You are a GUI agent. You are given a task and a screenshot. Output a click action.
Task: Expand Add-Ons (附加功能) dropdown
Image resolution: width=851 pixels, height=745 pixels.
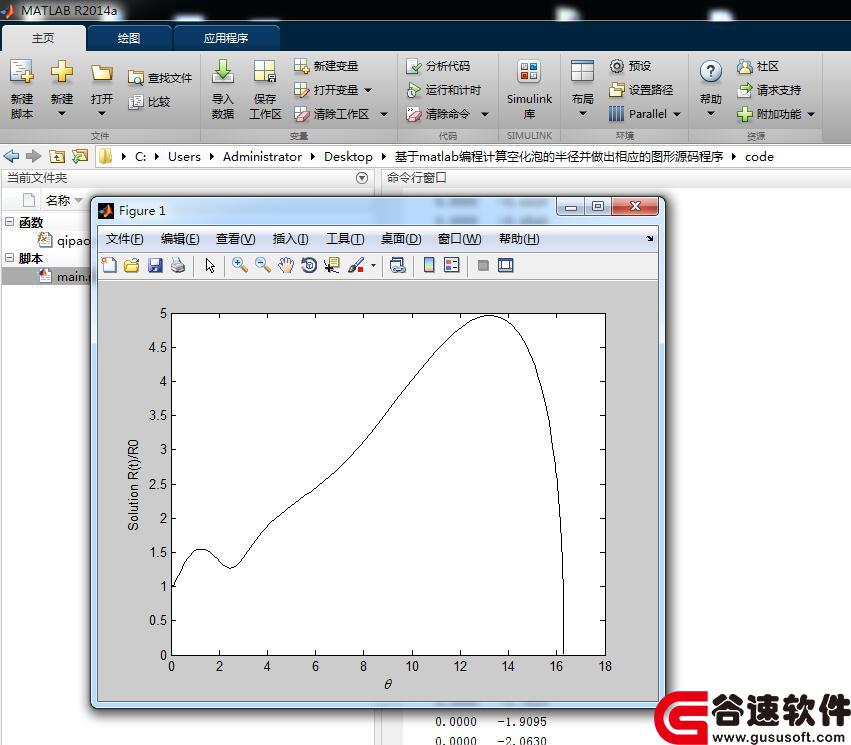point(811,114)
